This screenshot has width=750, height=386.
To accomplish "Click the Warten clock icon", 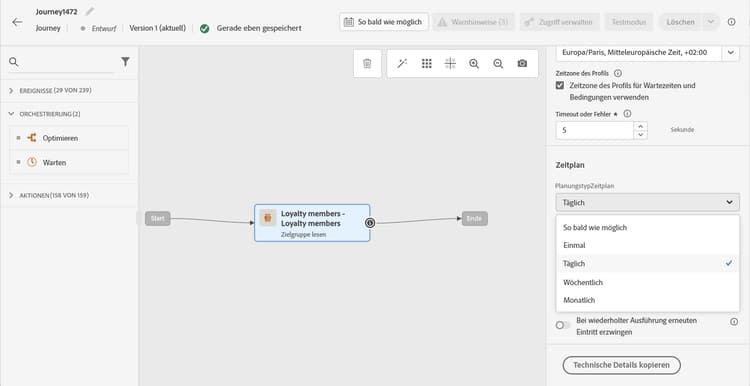I will click(32, 162).
